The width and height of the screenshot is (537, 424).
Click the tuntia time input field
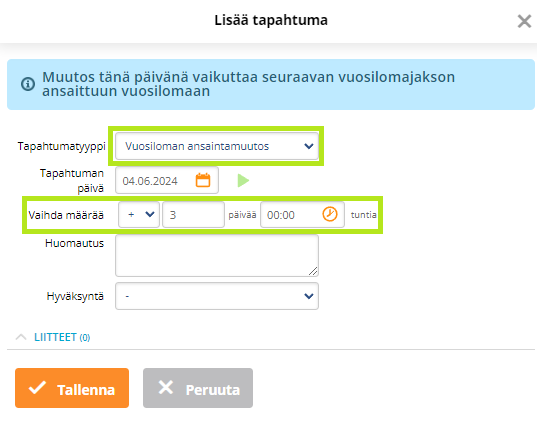tap(302, 215)
